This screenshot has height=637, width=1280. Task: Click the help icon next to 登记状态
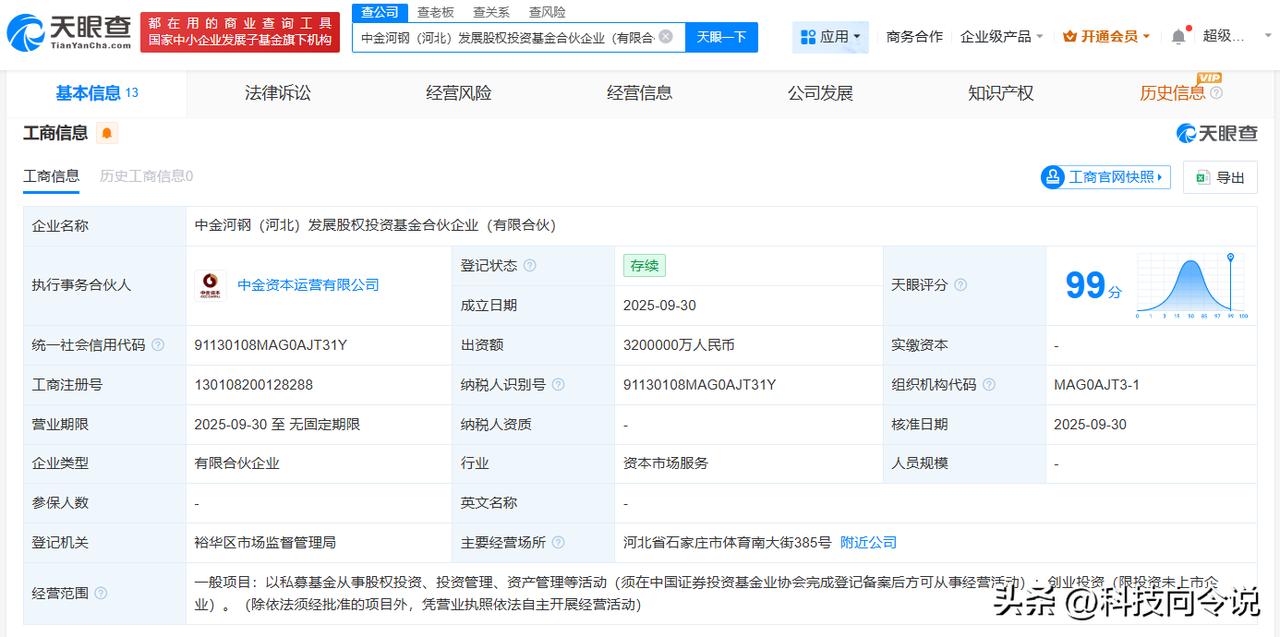point(530,266)
